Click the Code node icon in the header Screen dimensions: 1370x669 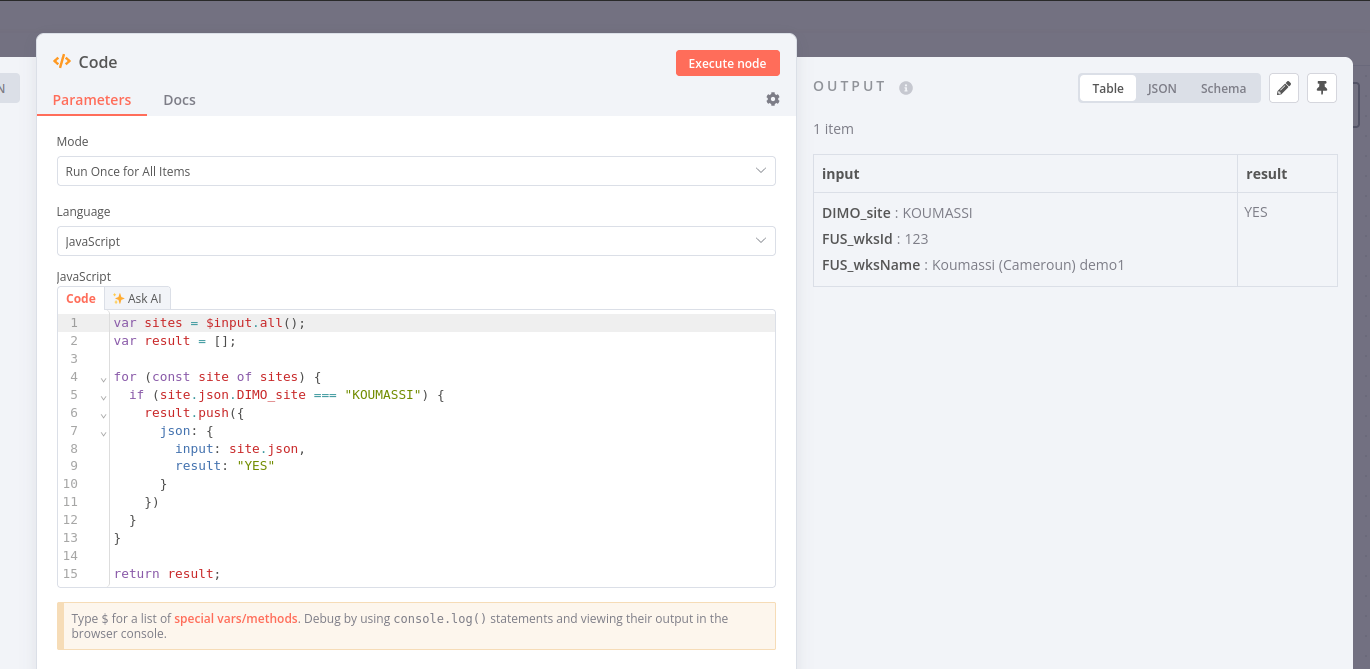(60, 61)
